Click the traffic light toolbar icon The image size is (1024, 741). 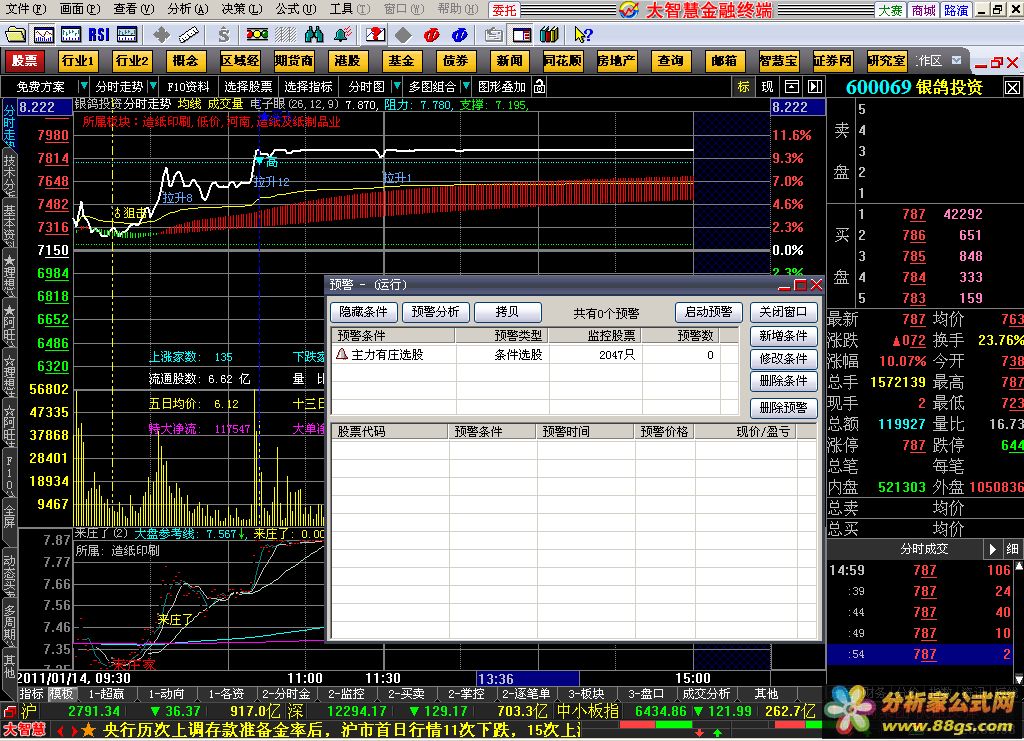pos(257,35)
